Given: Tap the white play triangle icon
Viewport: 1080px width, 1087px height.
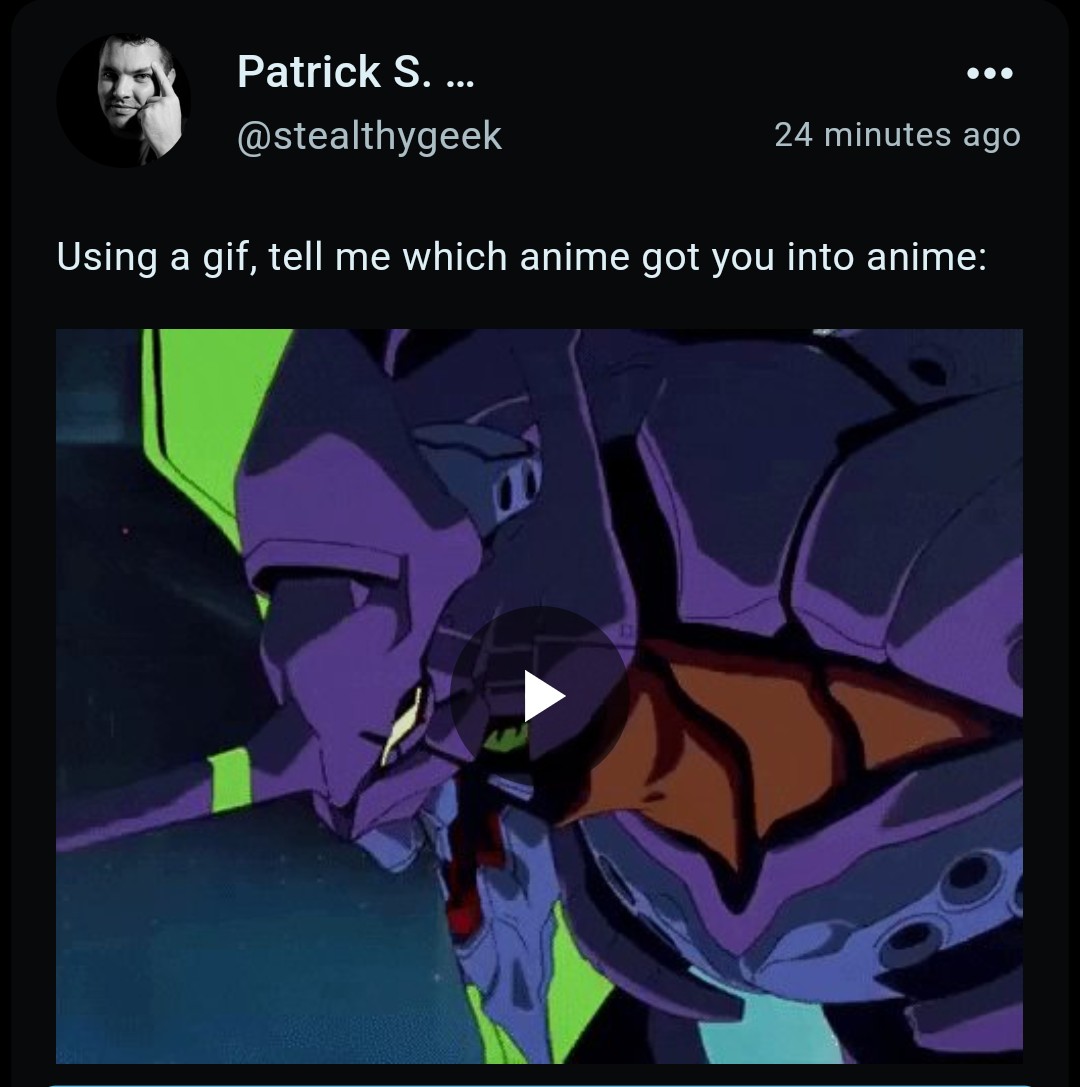Looking at the screenshot, I should (x=544, y=696).
